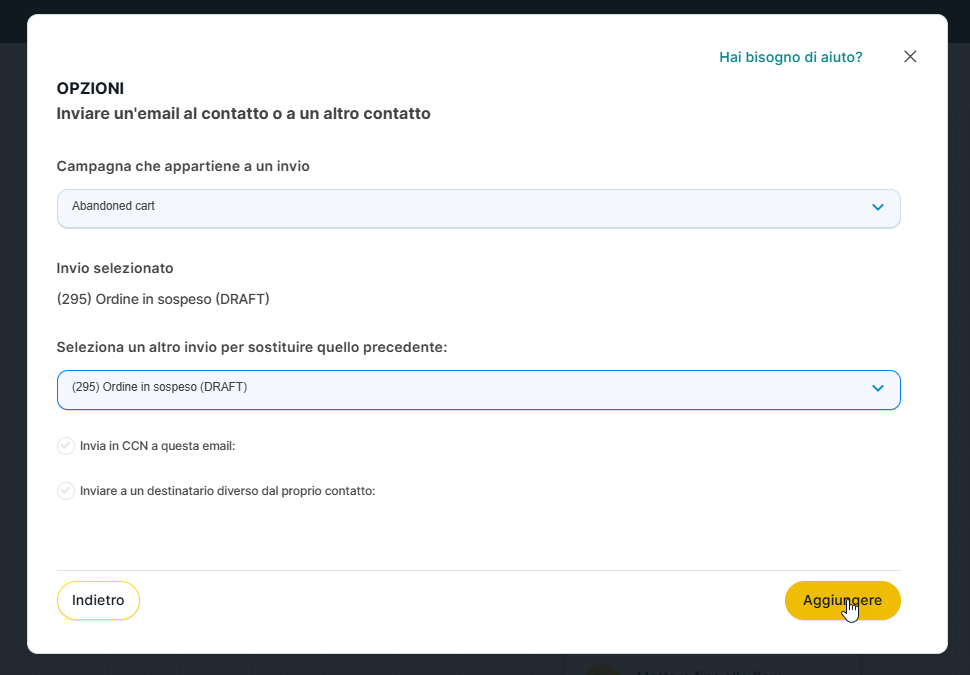Click the 'Seleziona un altro invio' label

tap(251, 347)
